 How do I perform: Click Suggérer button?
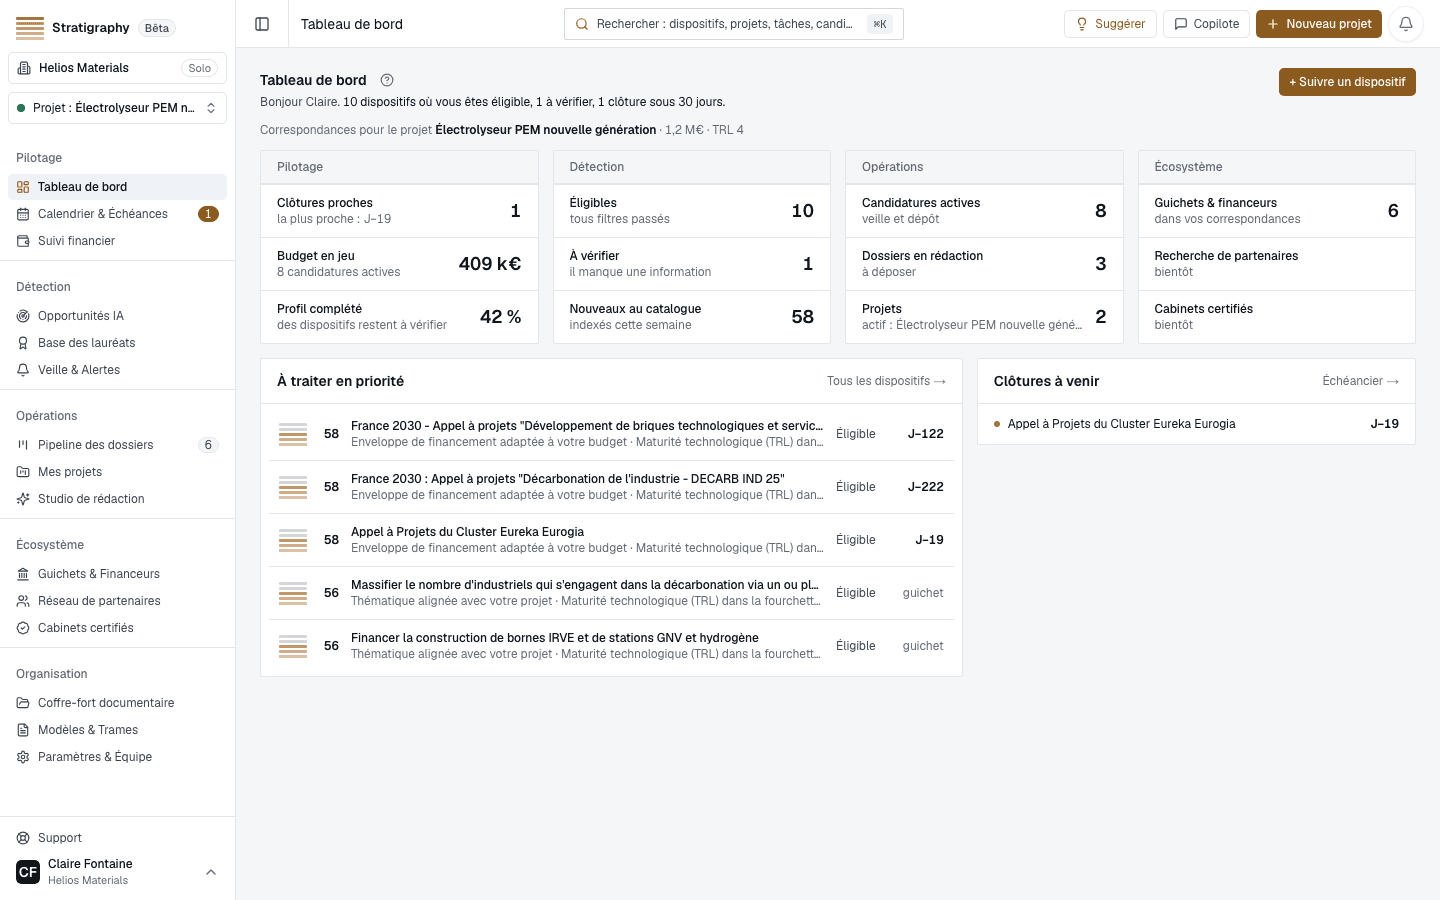point(1110,24)
